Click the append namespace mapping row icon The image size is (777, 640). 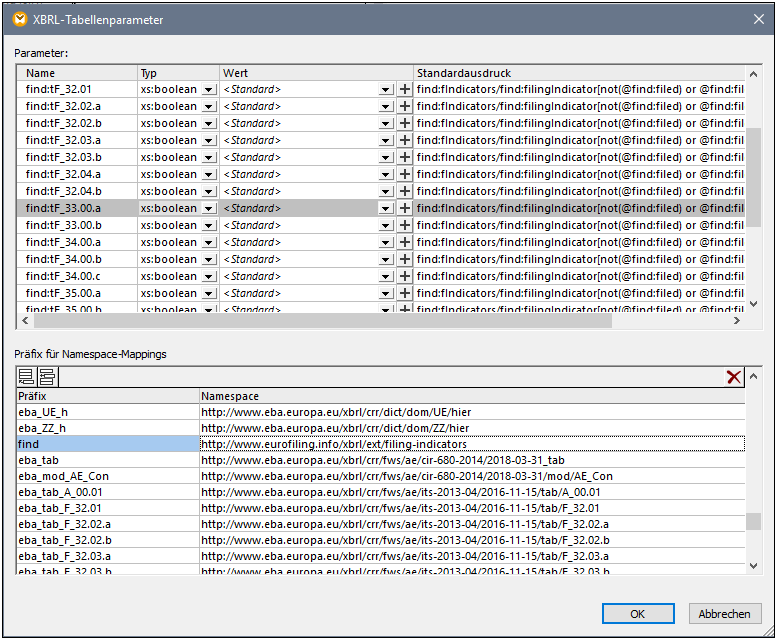point(27,377)
